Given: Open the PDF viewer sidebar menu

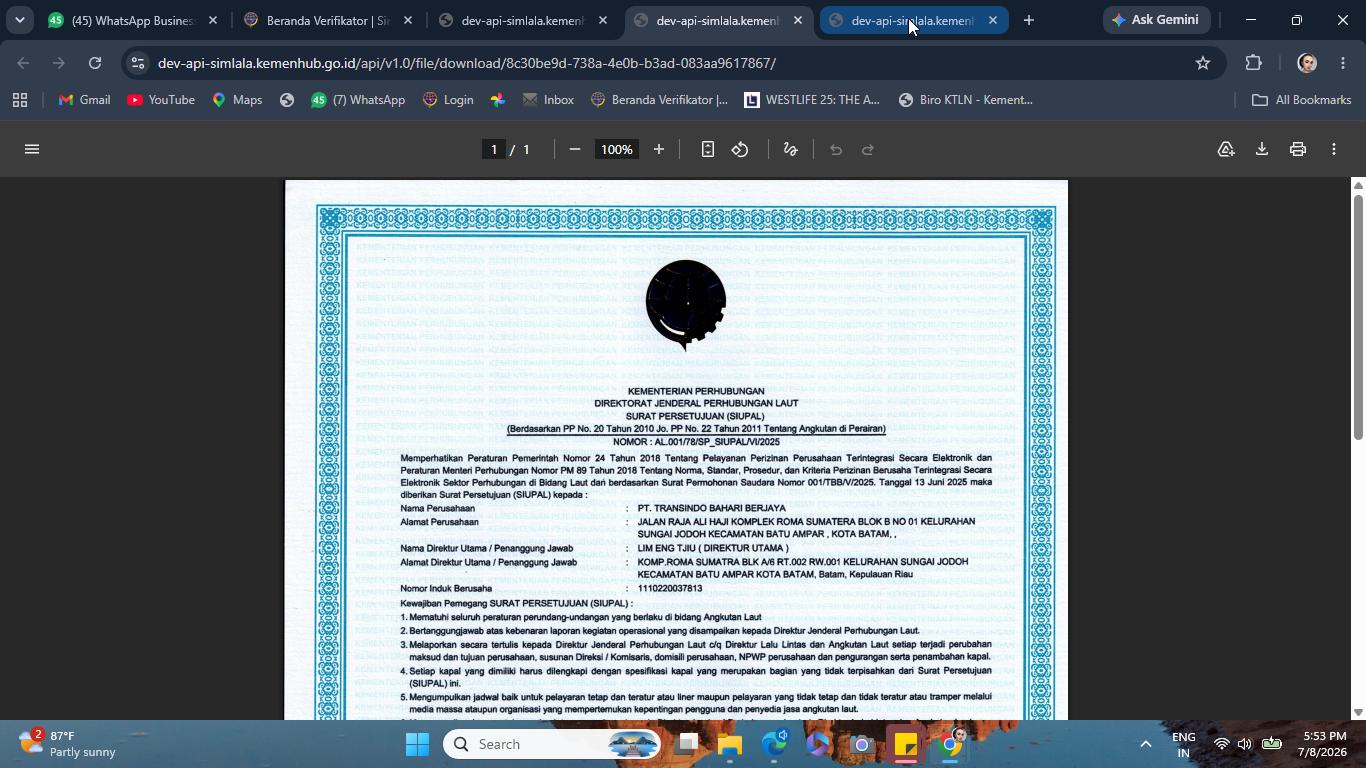Looking at the screenshot, I should (32, 149).
